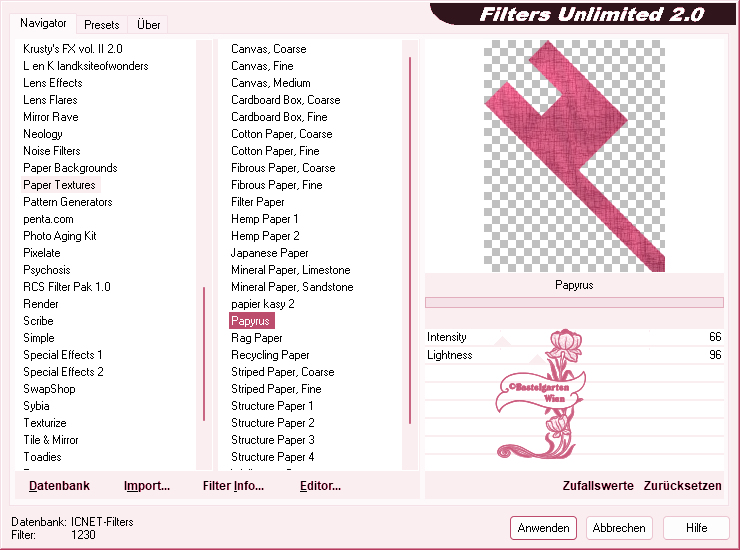Apply the filter with Anwenden
Image resolution: width=740 pixels, height=550 pixels.
[543, 528]
